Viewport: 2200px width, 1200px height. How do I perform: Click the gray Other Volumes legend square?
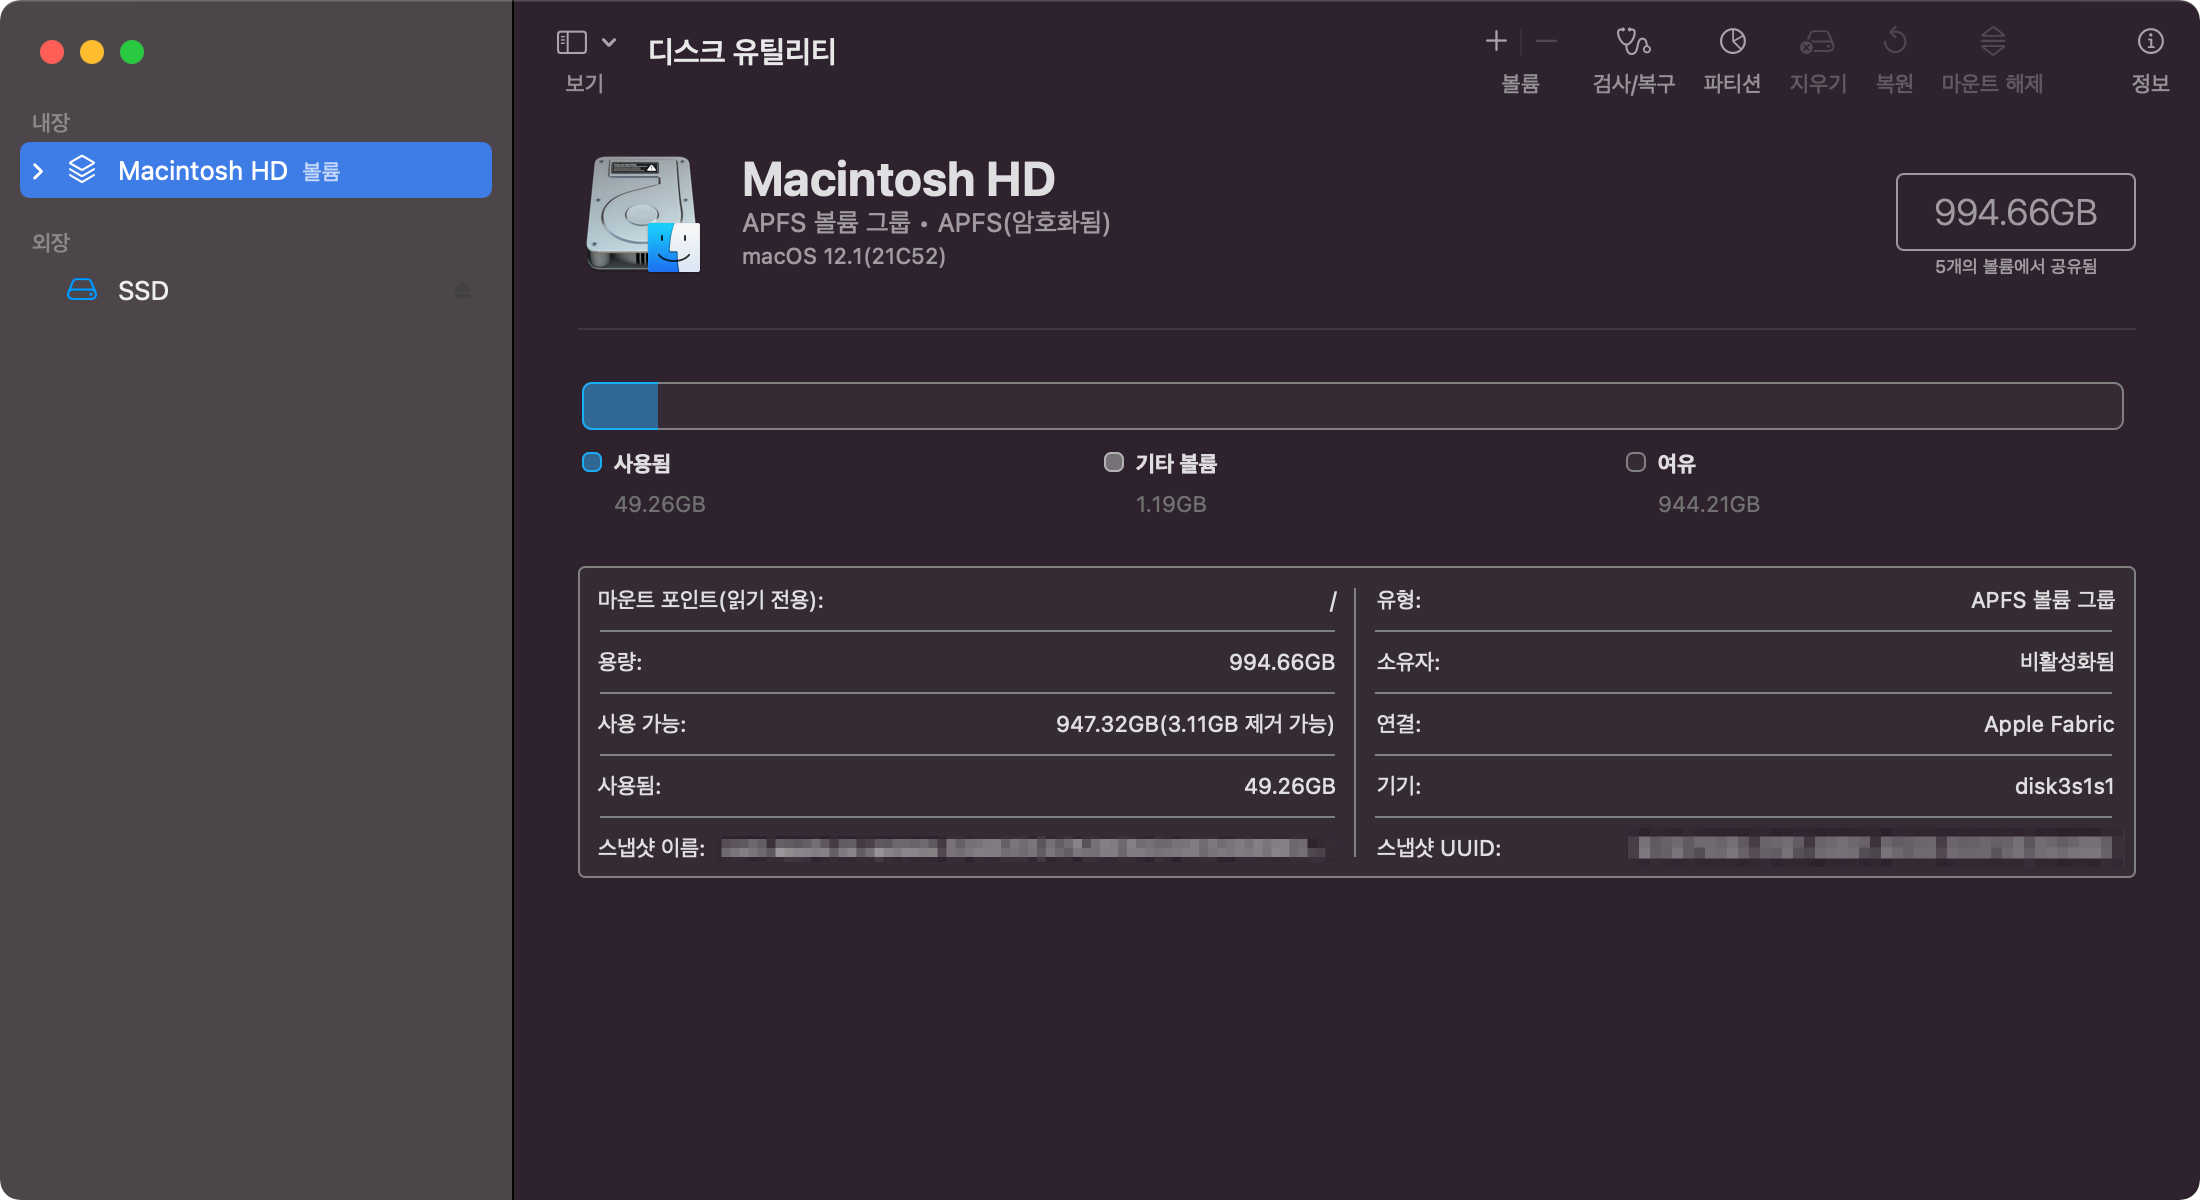coord(1113,462)
